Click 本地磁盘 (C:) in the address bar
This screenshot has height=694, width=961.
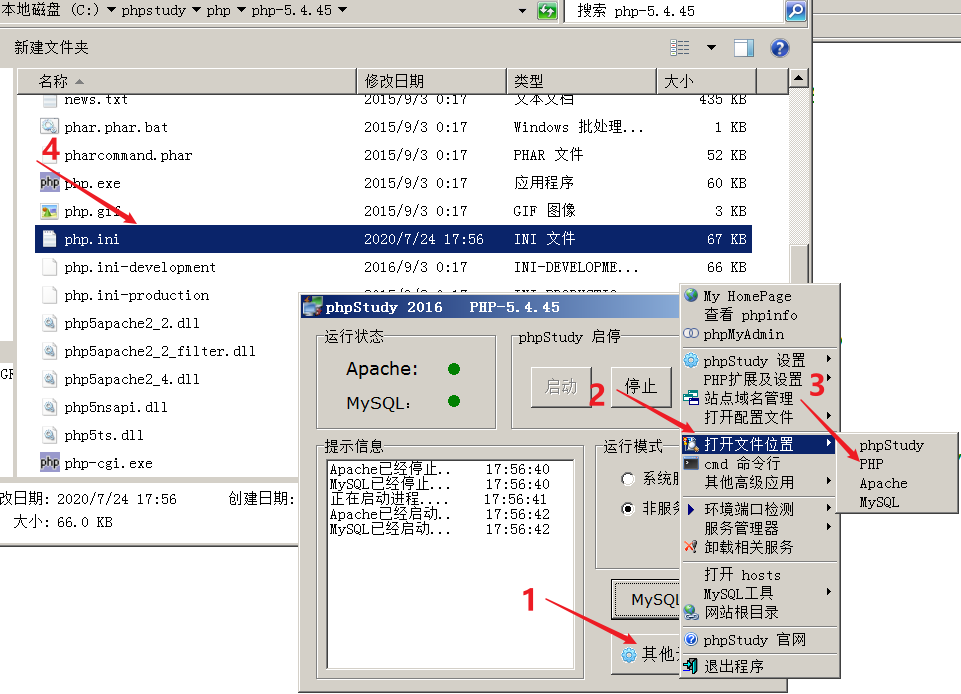point(50,10)
